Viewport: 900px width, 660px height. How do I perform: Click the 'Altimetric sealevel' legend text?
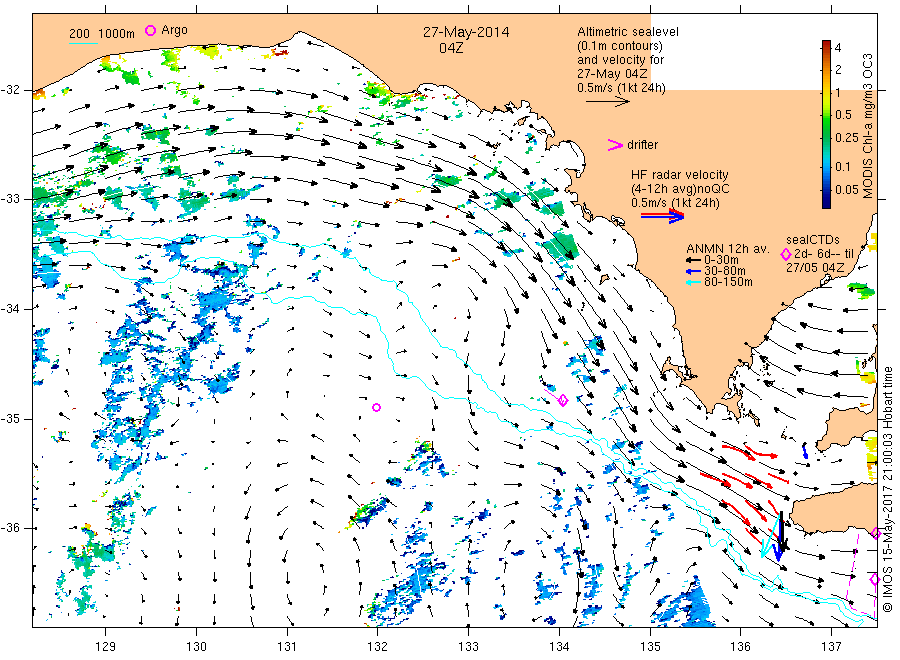coord(628,32)
